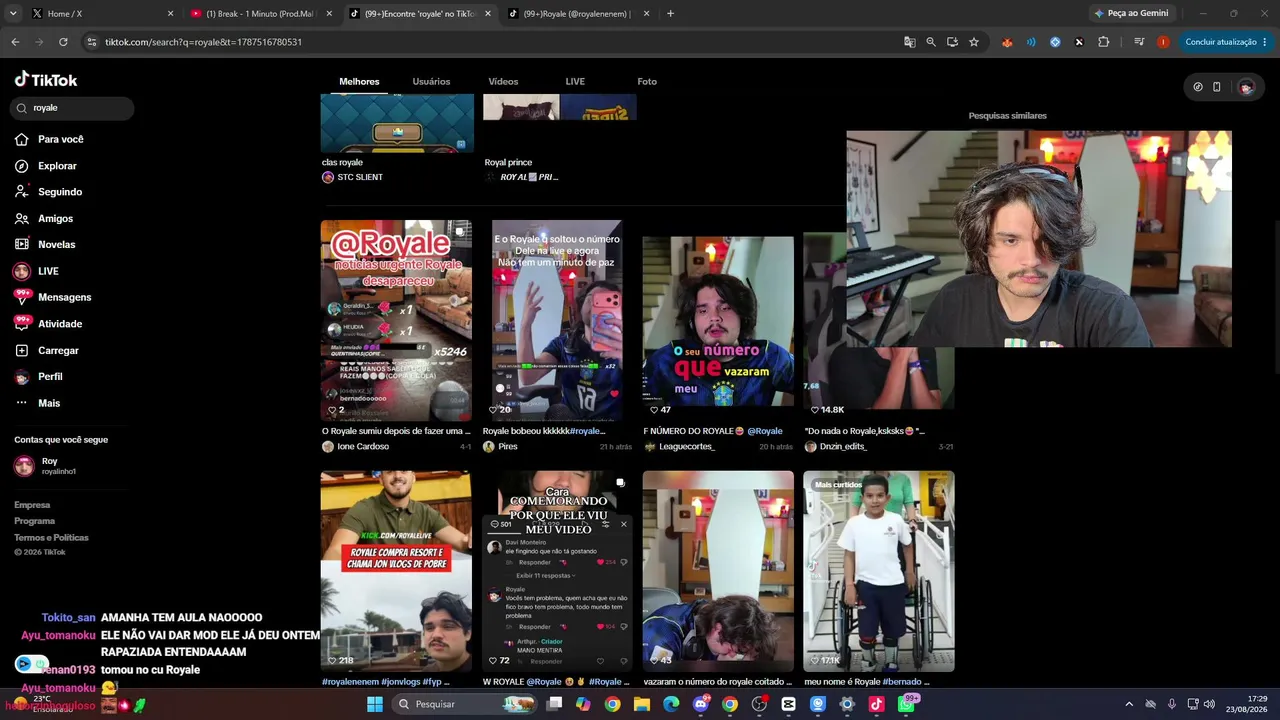The width and height of the screenshot is (1280, 720).
Task: Click the TikTok logo in the sidebar
Action: click(46, 80)
